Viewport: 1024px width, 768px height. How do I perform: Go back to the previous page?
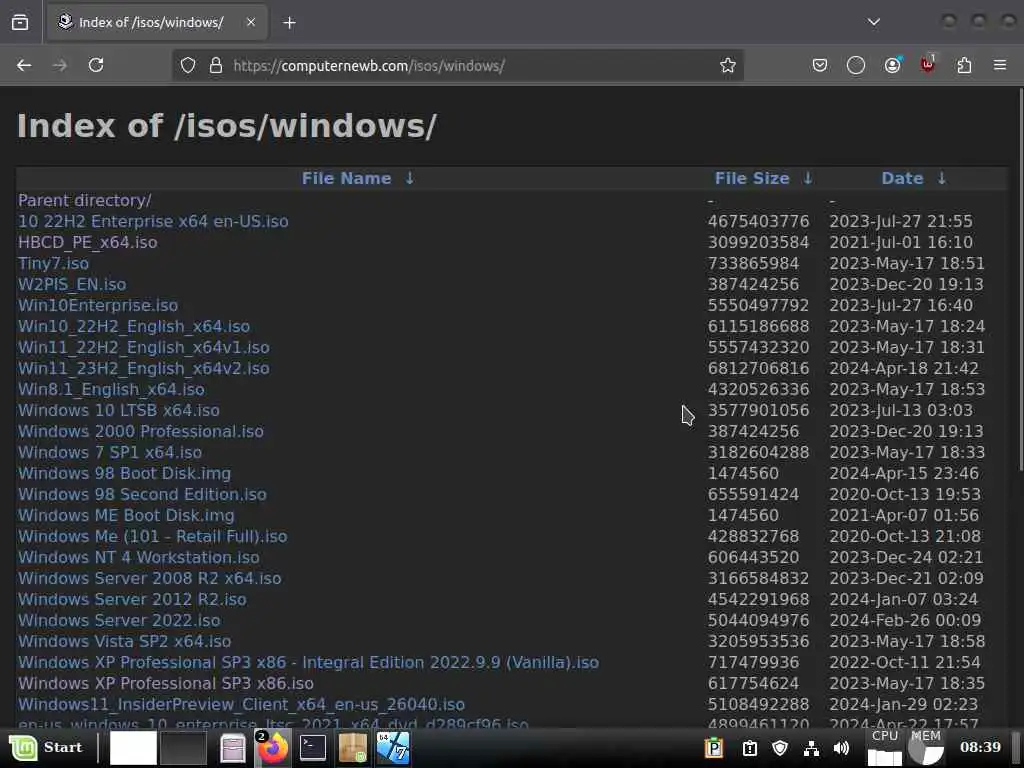click(x=24, y=65)
